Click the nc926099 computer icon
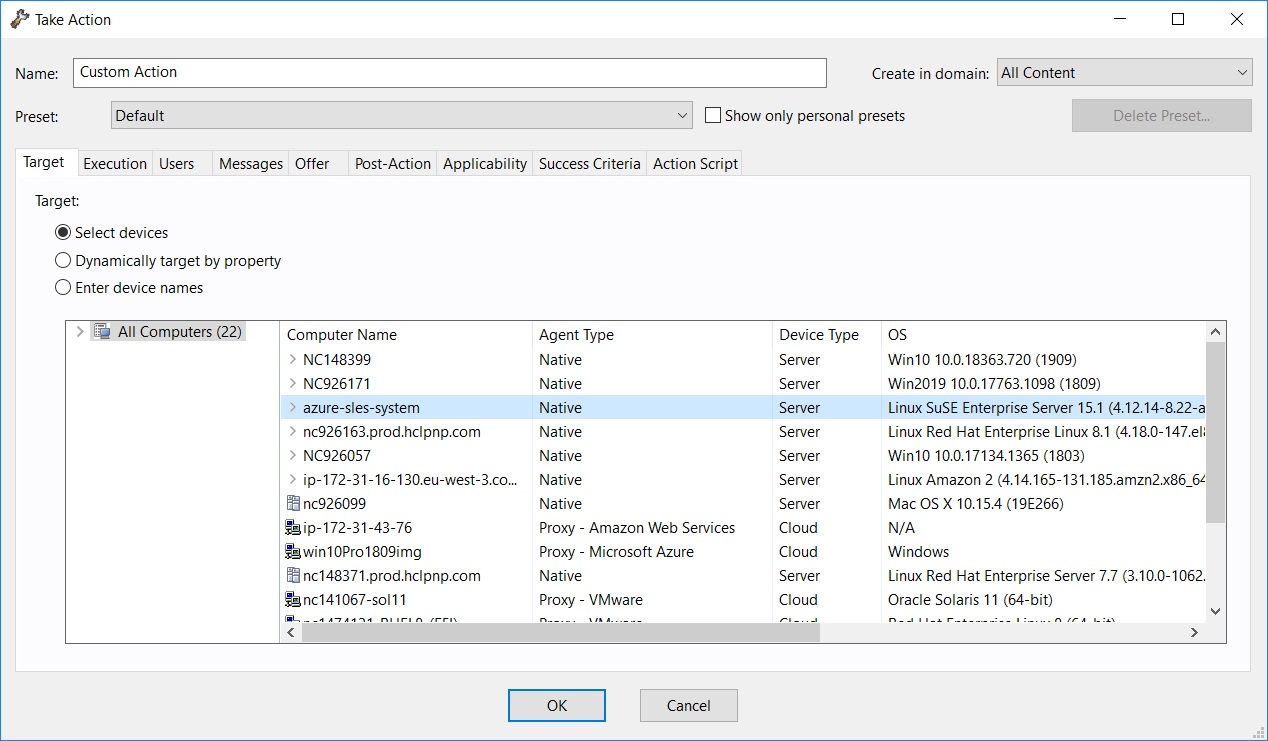1268x741 pixels. (x=293, y=504)
